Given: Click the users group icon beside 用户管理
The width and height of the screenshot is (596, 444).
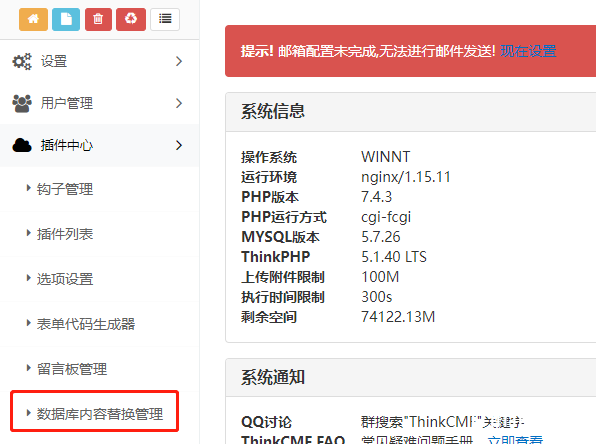Looking at the screenshot, I should coord(22,103).
